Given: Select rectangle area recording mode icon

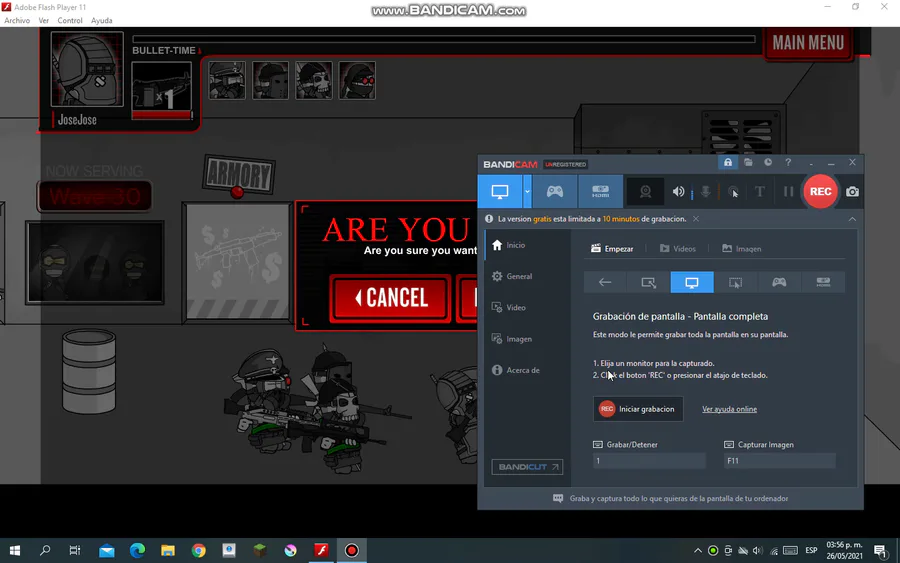Looking at the screenshot, I should pyautogui.click(x=649, y=282).
